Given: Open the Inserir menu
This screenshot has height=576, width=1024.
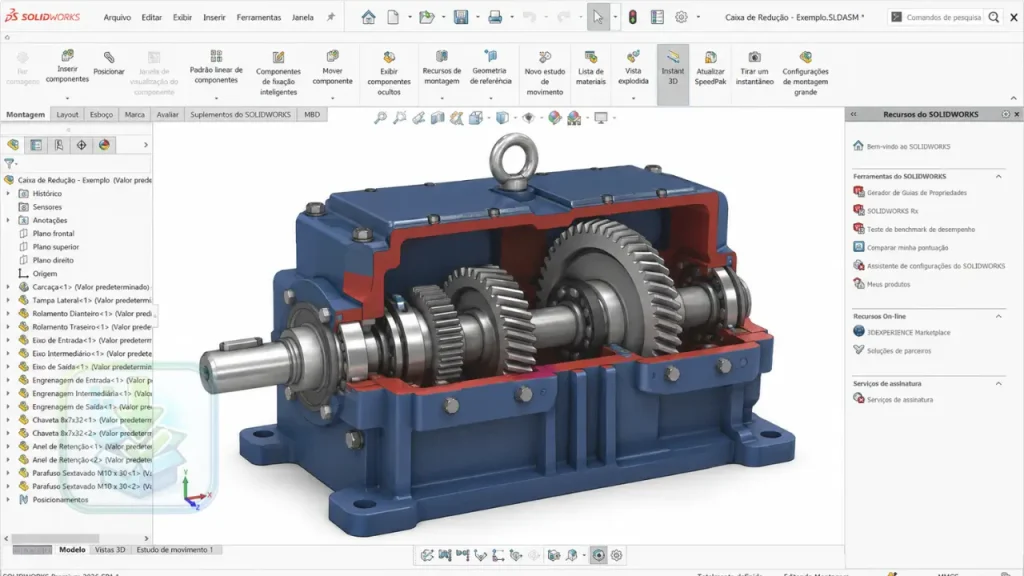Looking at the screenshot, I should click(214, 18).
